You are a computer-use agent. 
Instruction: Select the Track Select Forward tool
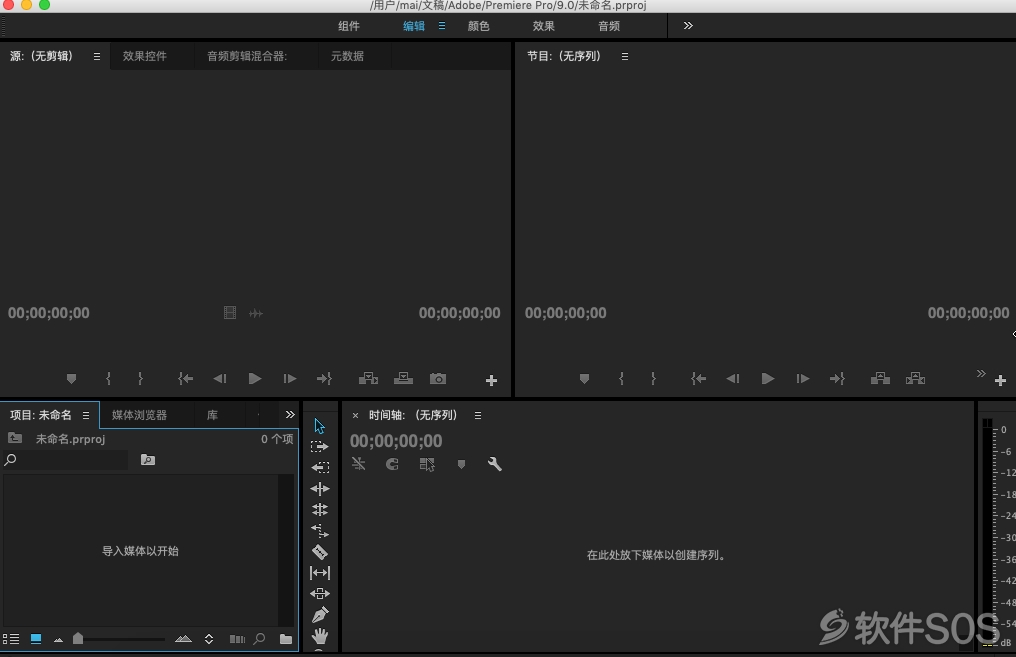tap(319, 446)
